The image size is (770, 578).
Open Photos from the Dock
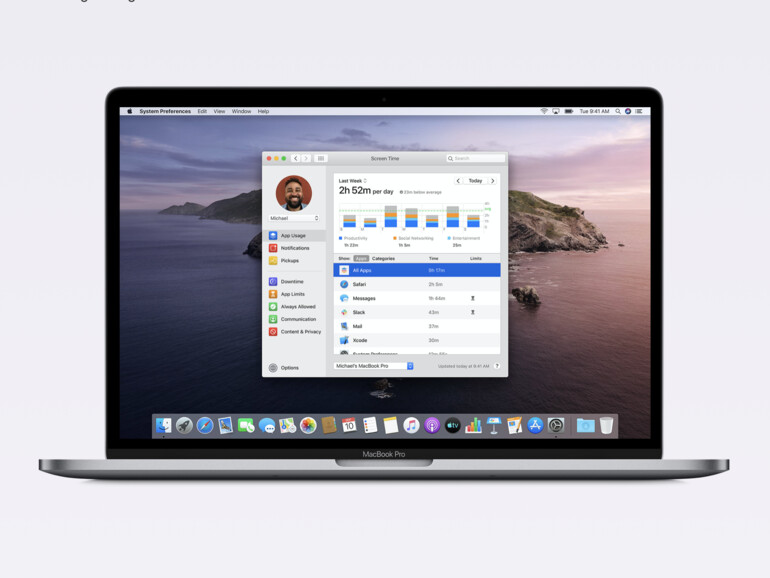(x=308, y=425)
